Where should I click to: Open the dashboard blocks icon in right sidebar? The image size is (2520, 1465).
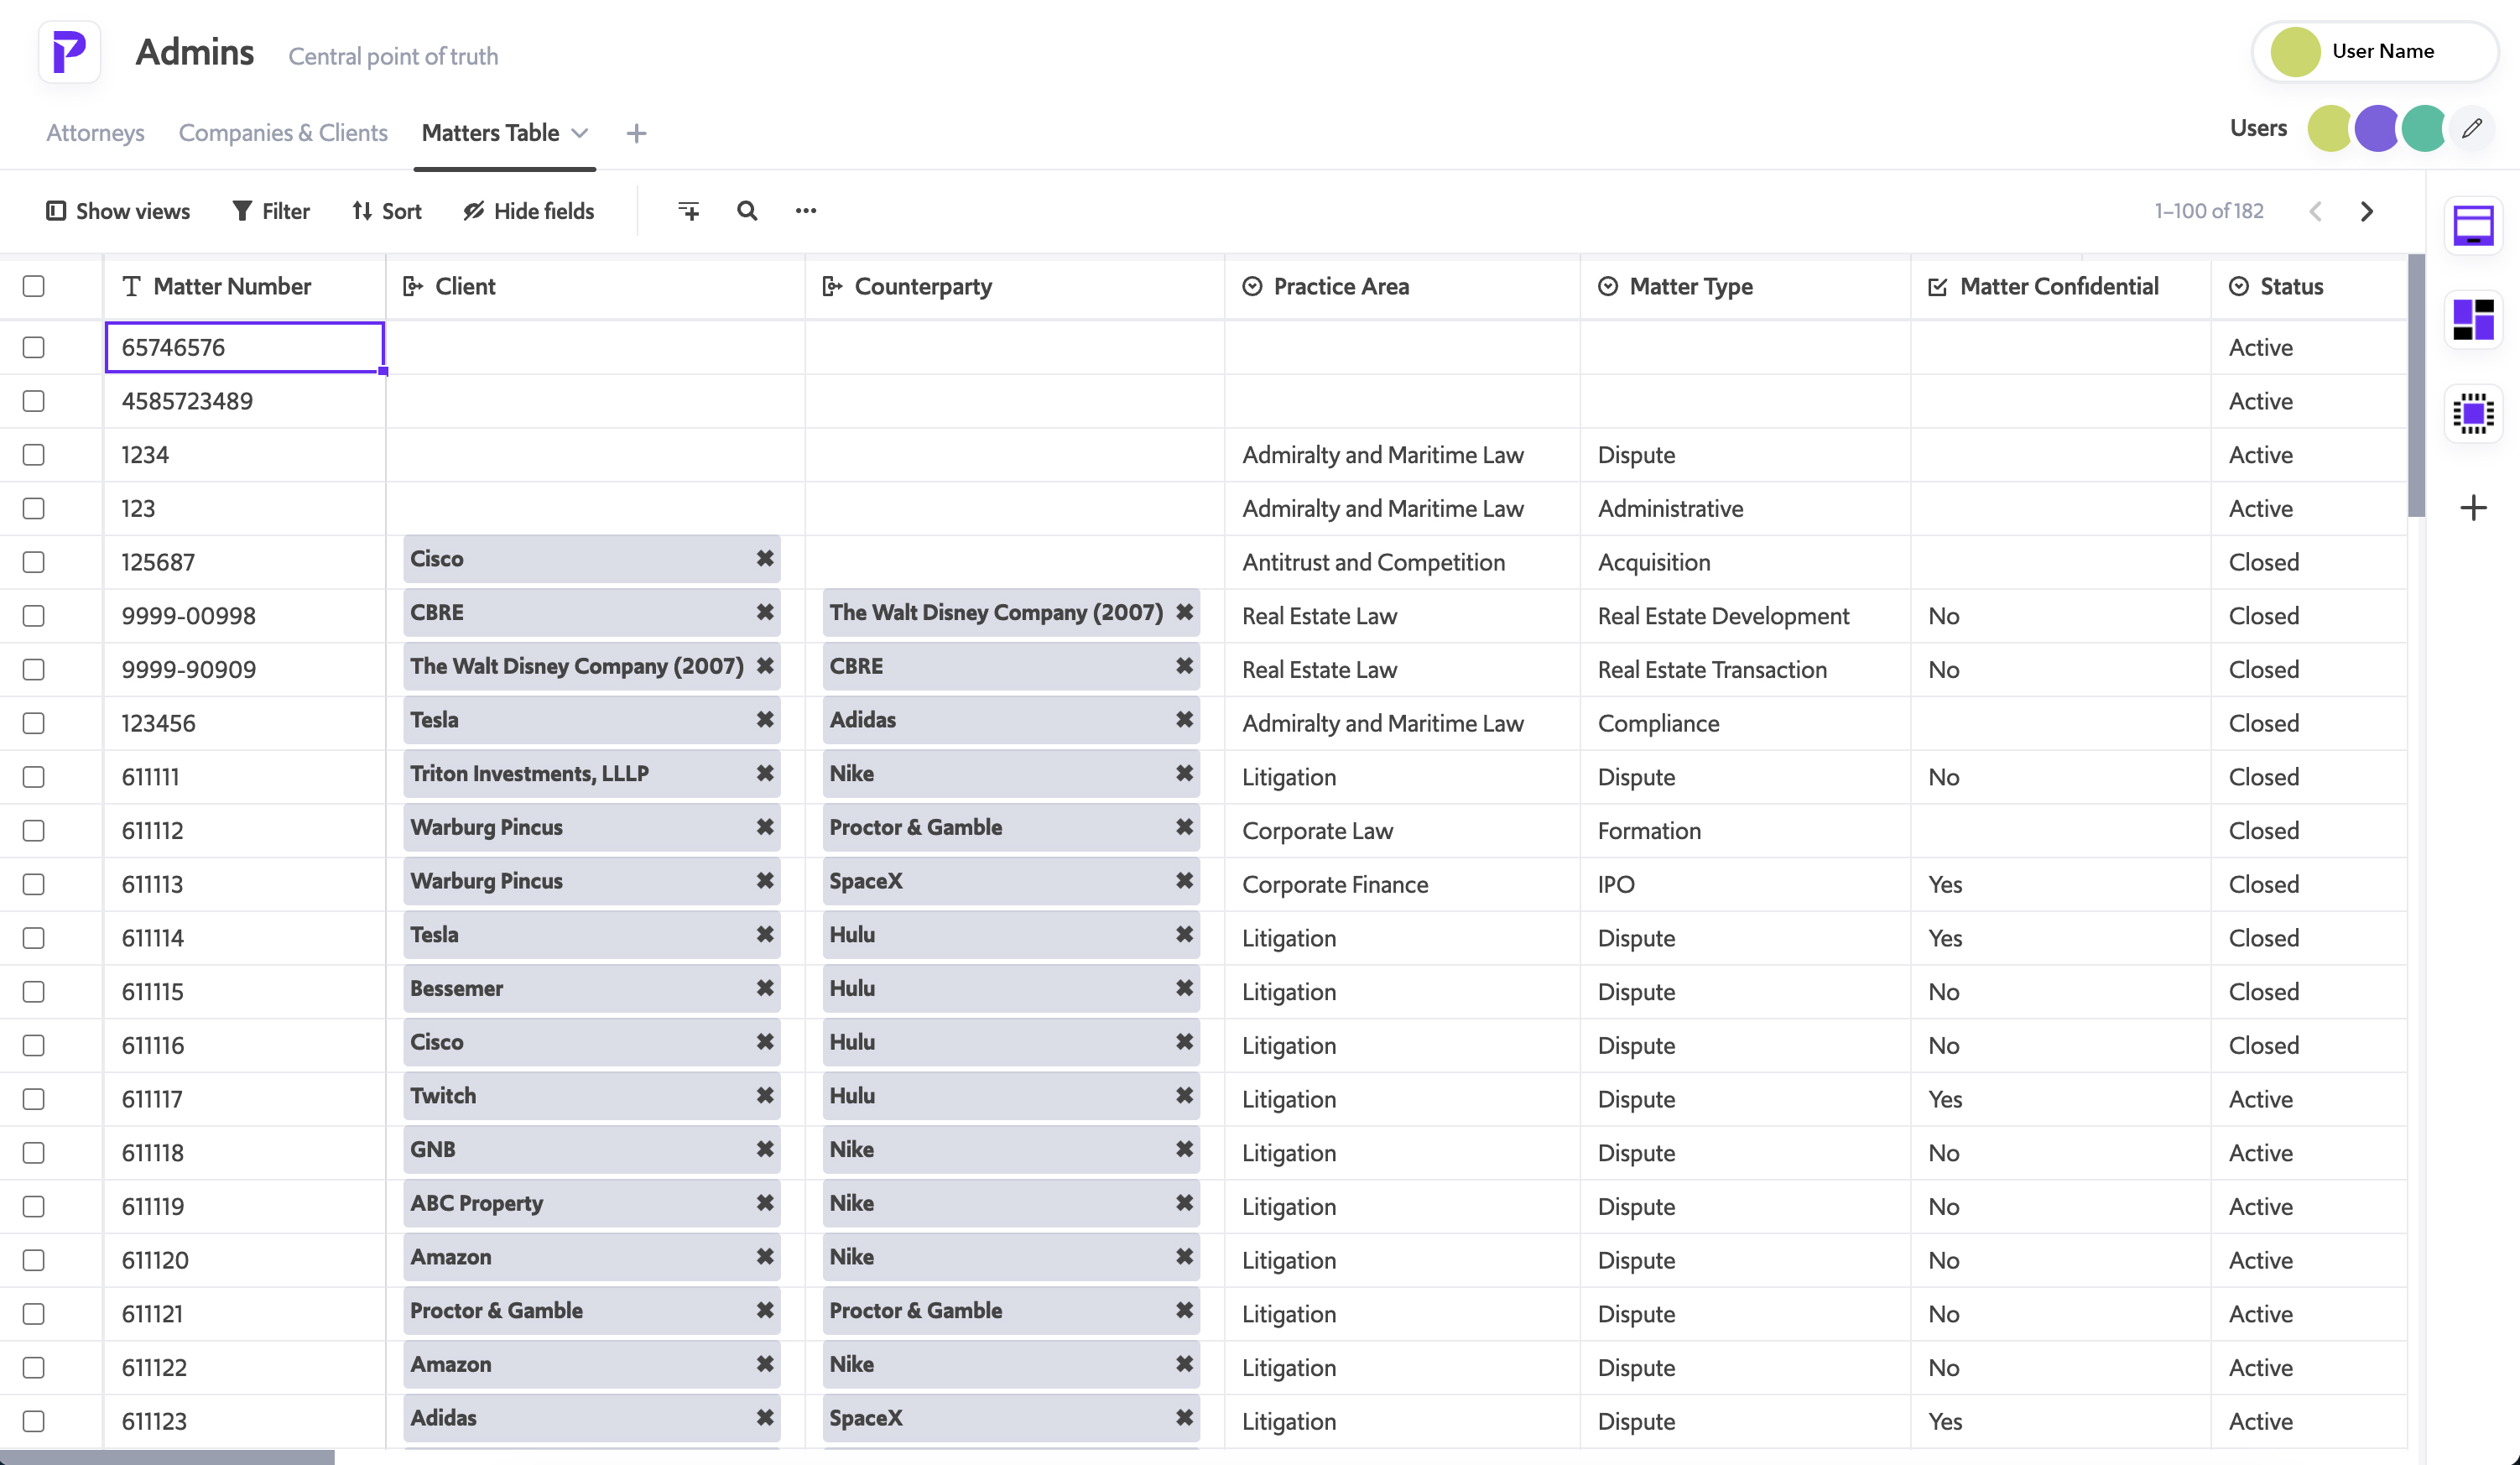2473,319
